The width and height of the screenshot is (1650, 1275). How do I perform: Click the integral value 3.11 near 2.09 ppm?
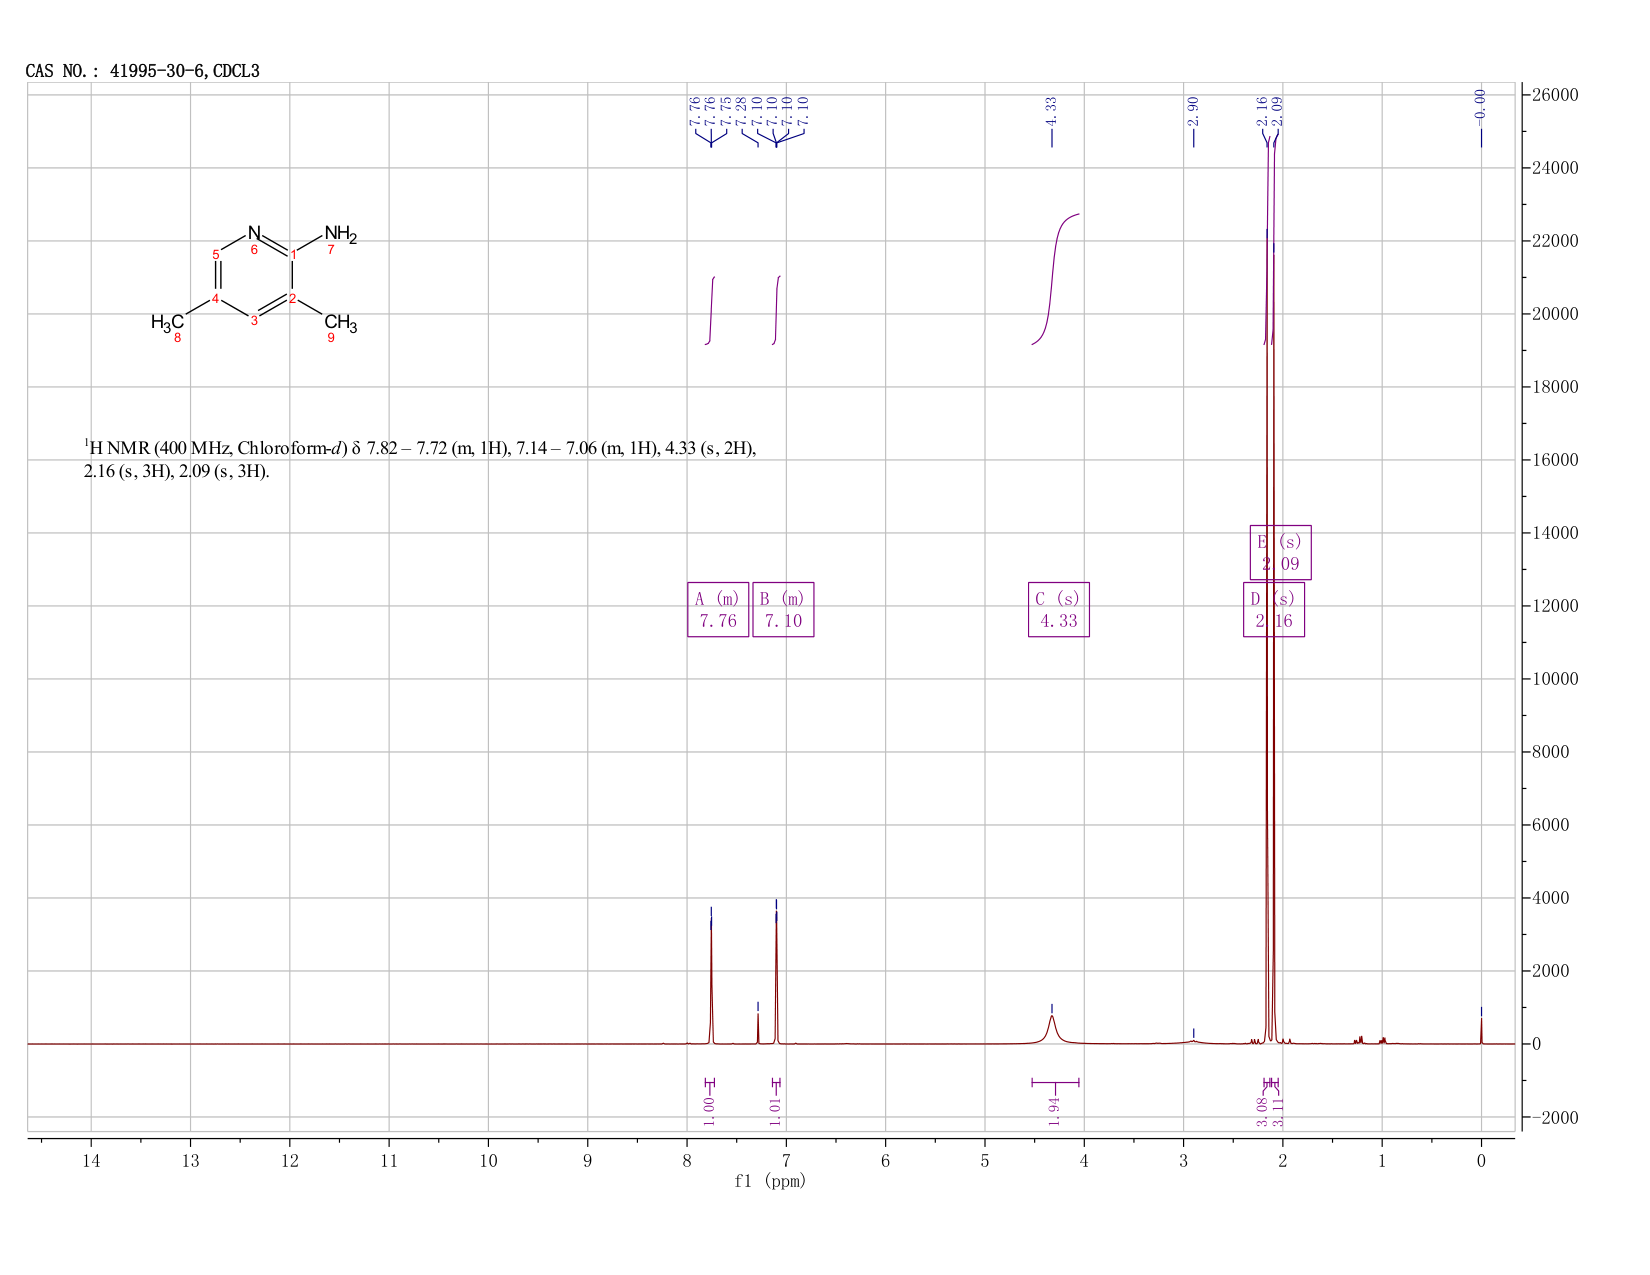(1279, 1112)
